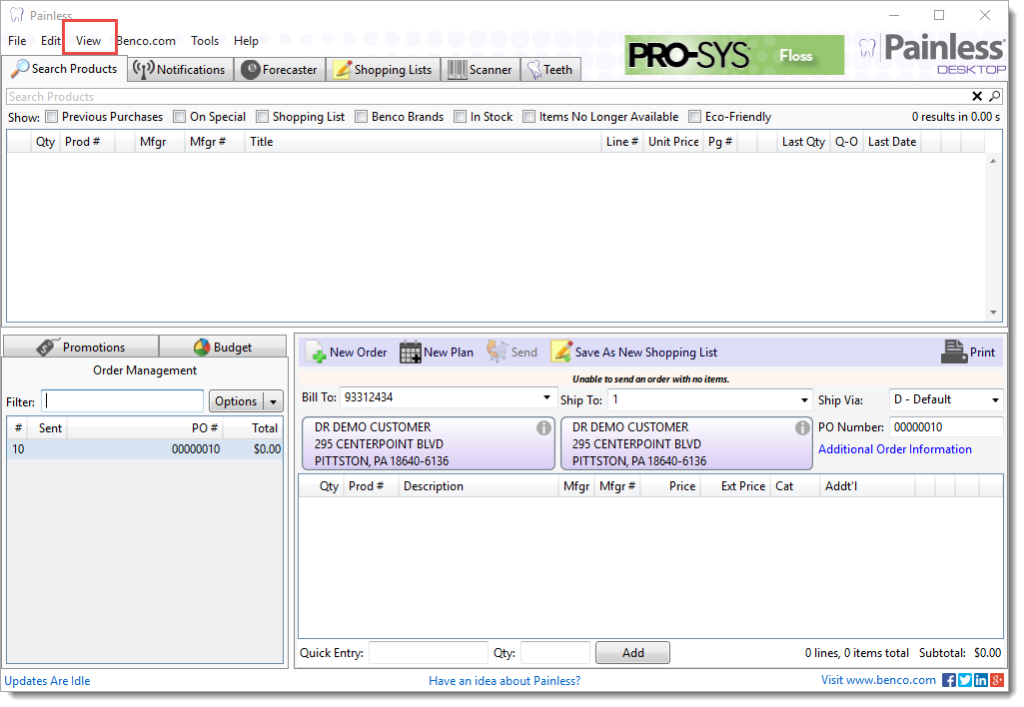Switch to the Forecaster tab
The height and width of the screenshot is (707, 1024).
pyautogui.click(x=279, y=70)
